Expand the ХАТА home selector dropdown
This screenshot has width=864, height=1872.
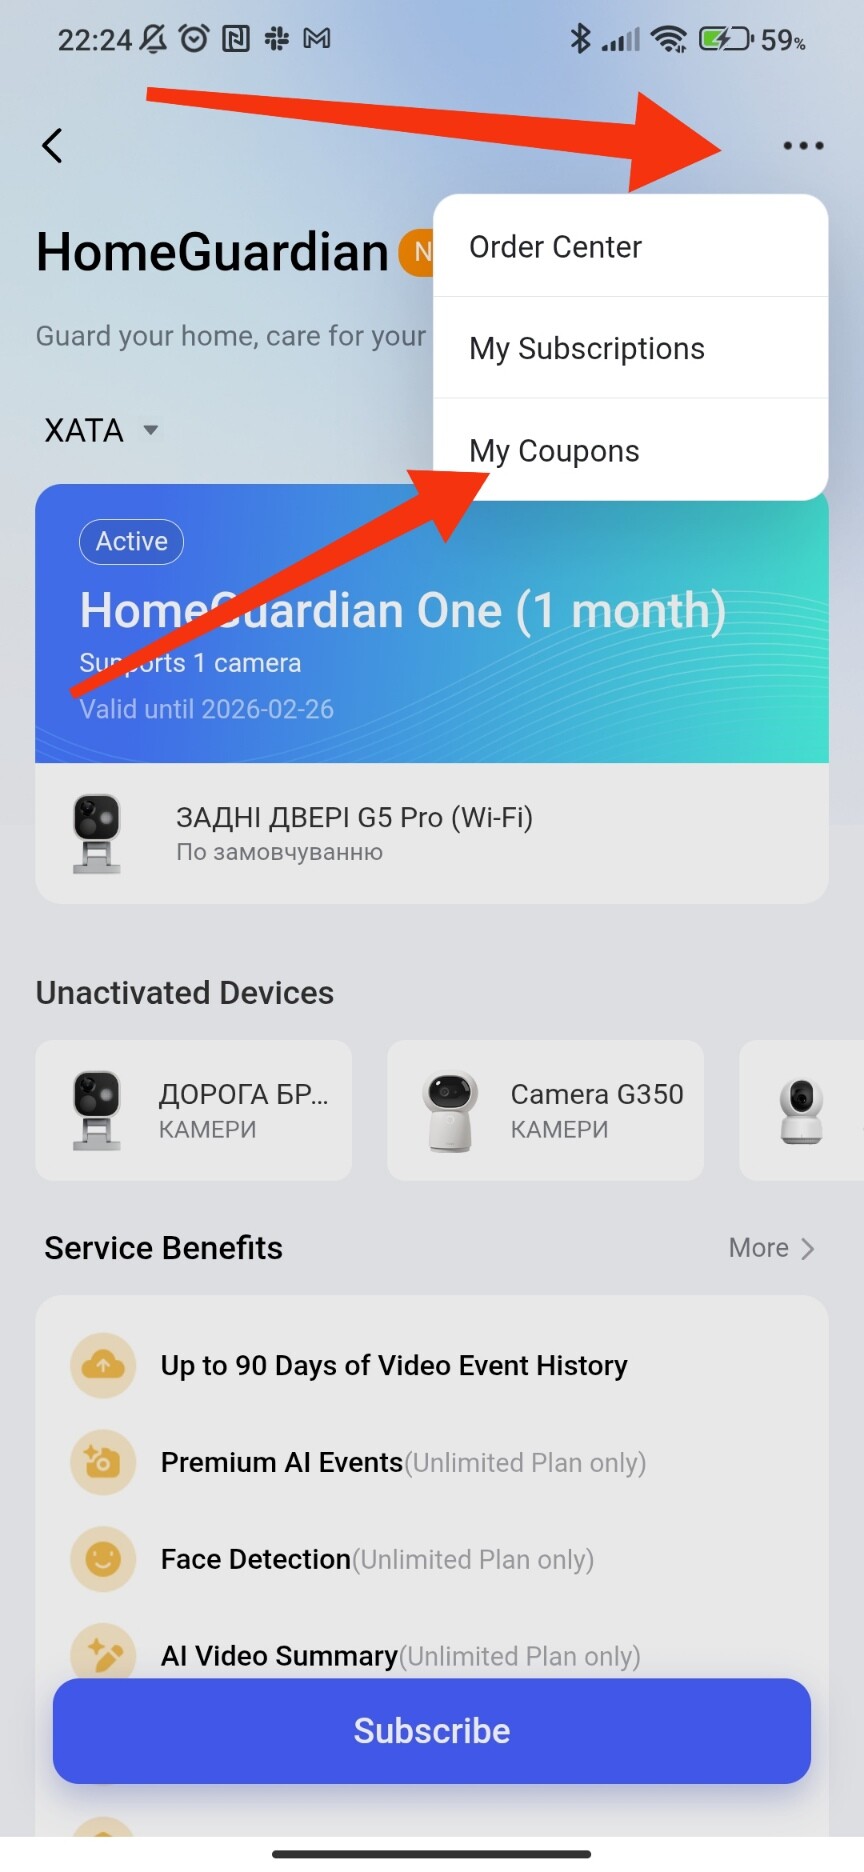[x=101, y=430]
